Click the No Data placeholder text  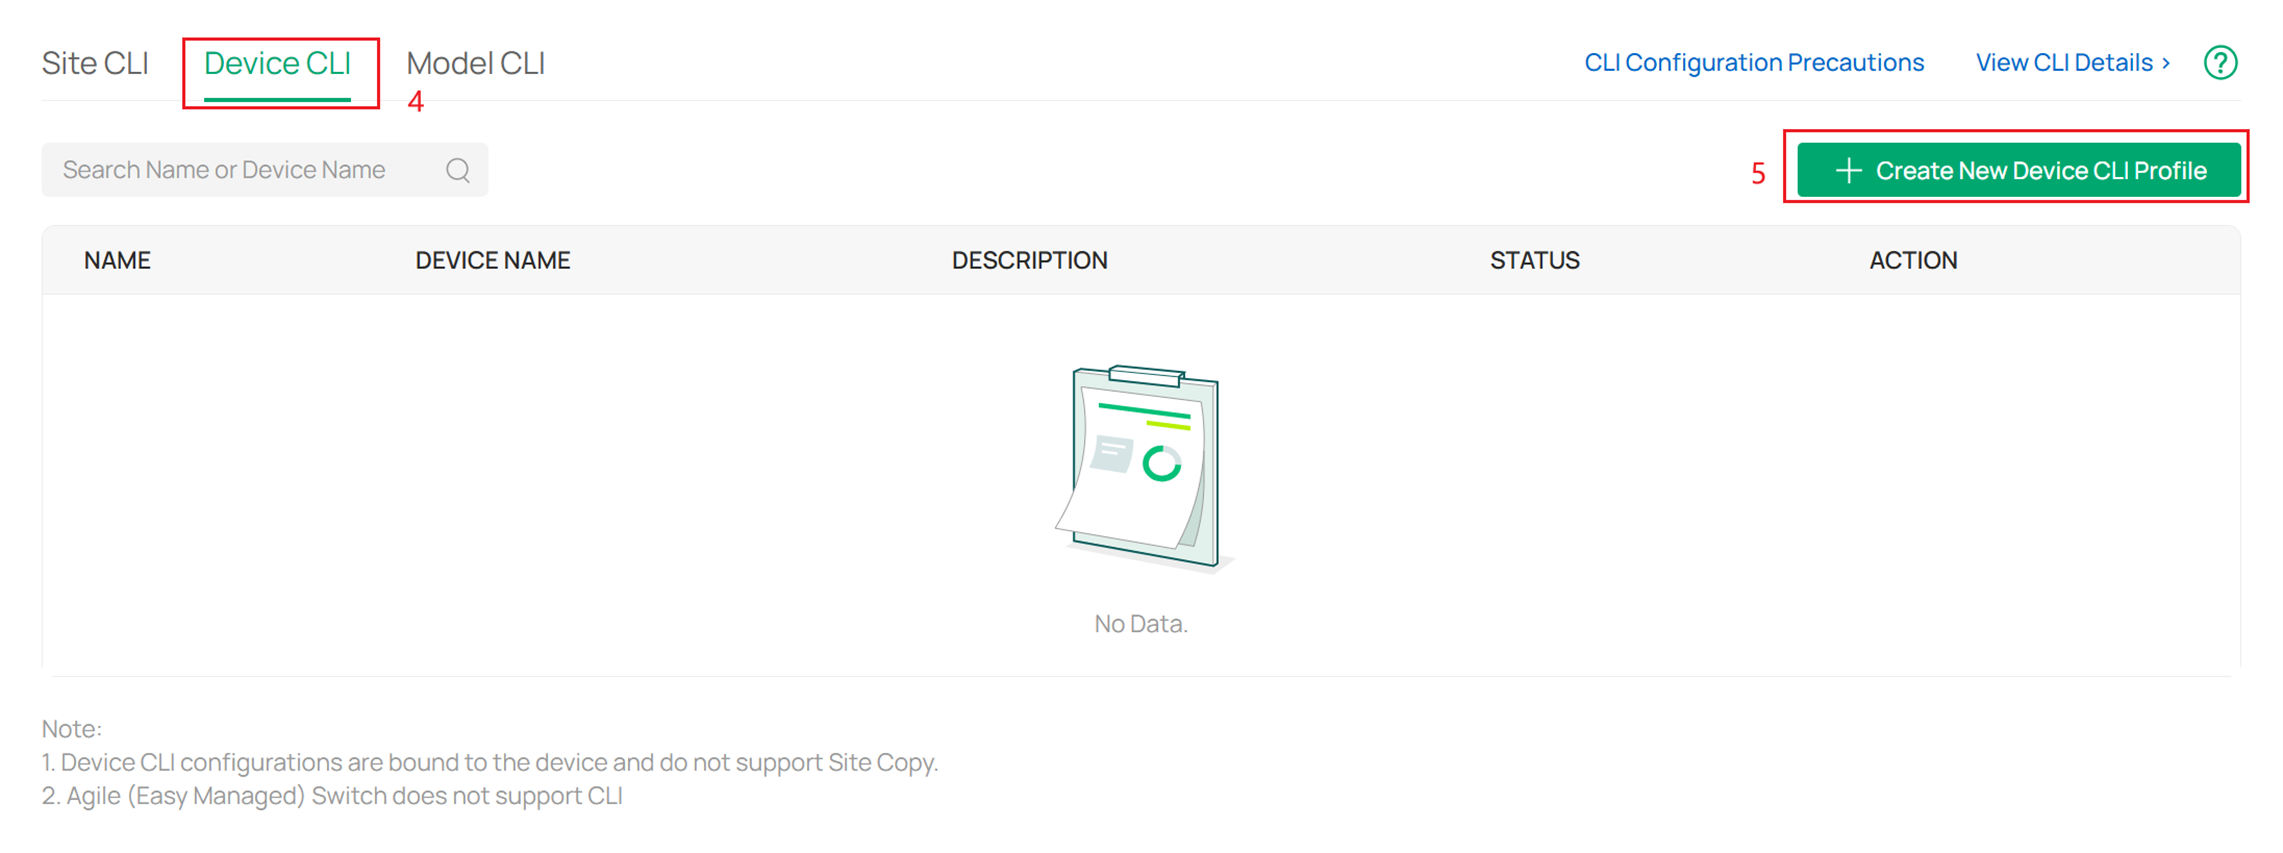tap(1141, 624)
